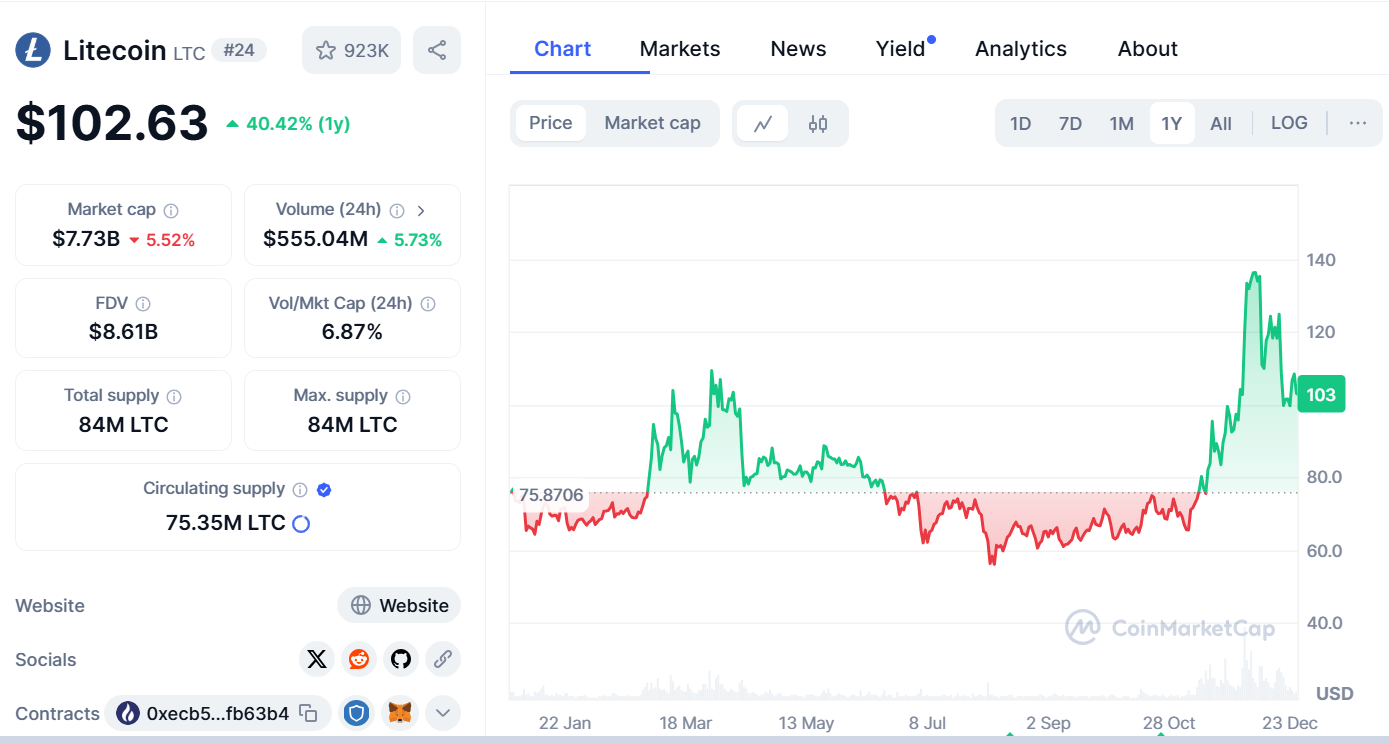Click the 40.42% (1y) change indicator

tap(288, 124)
